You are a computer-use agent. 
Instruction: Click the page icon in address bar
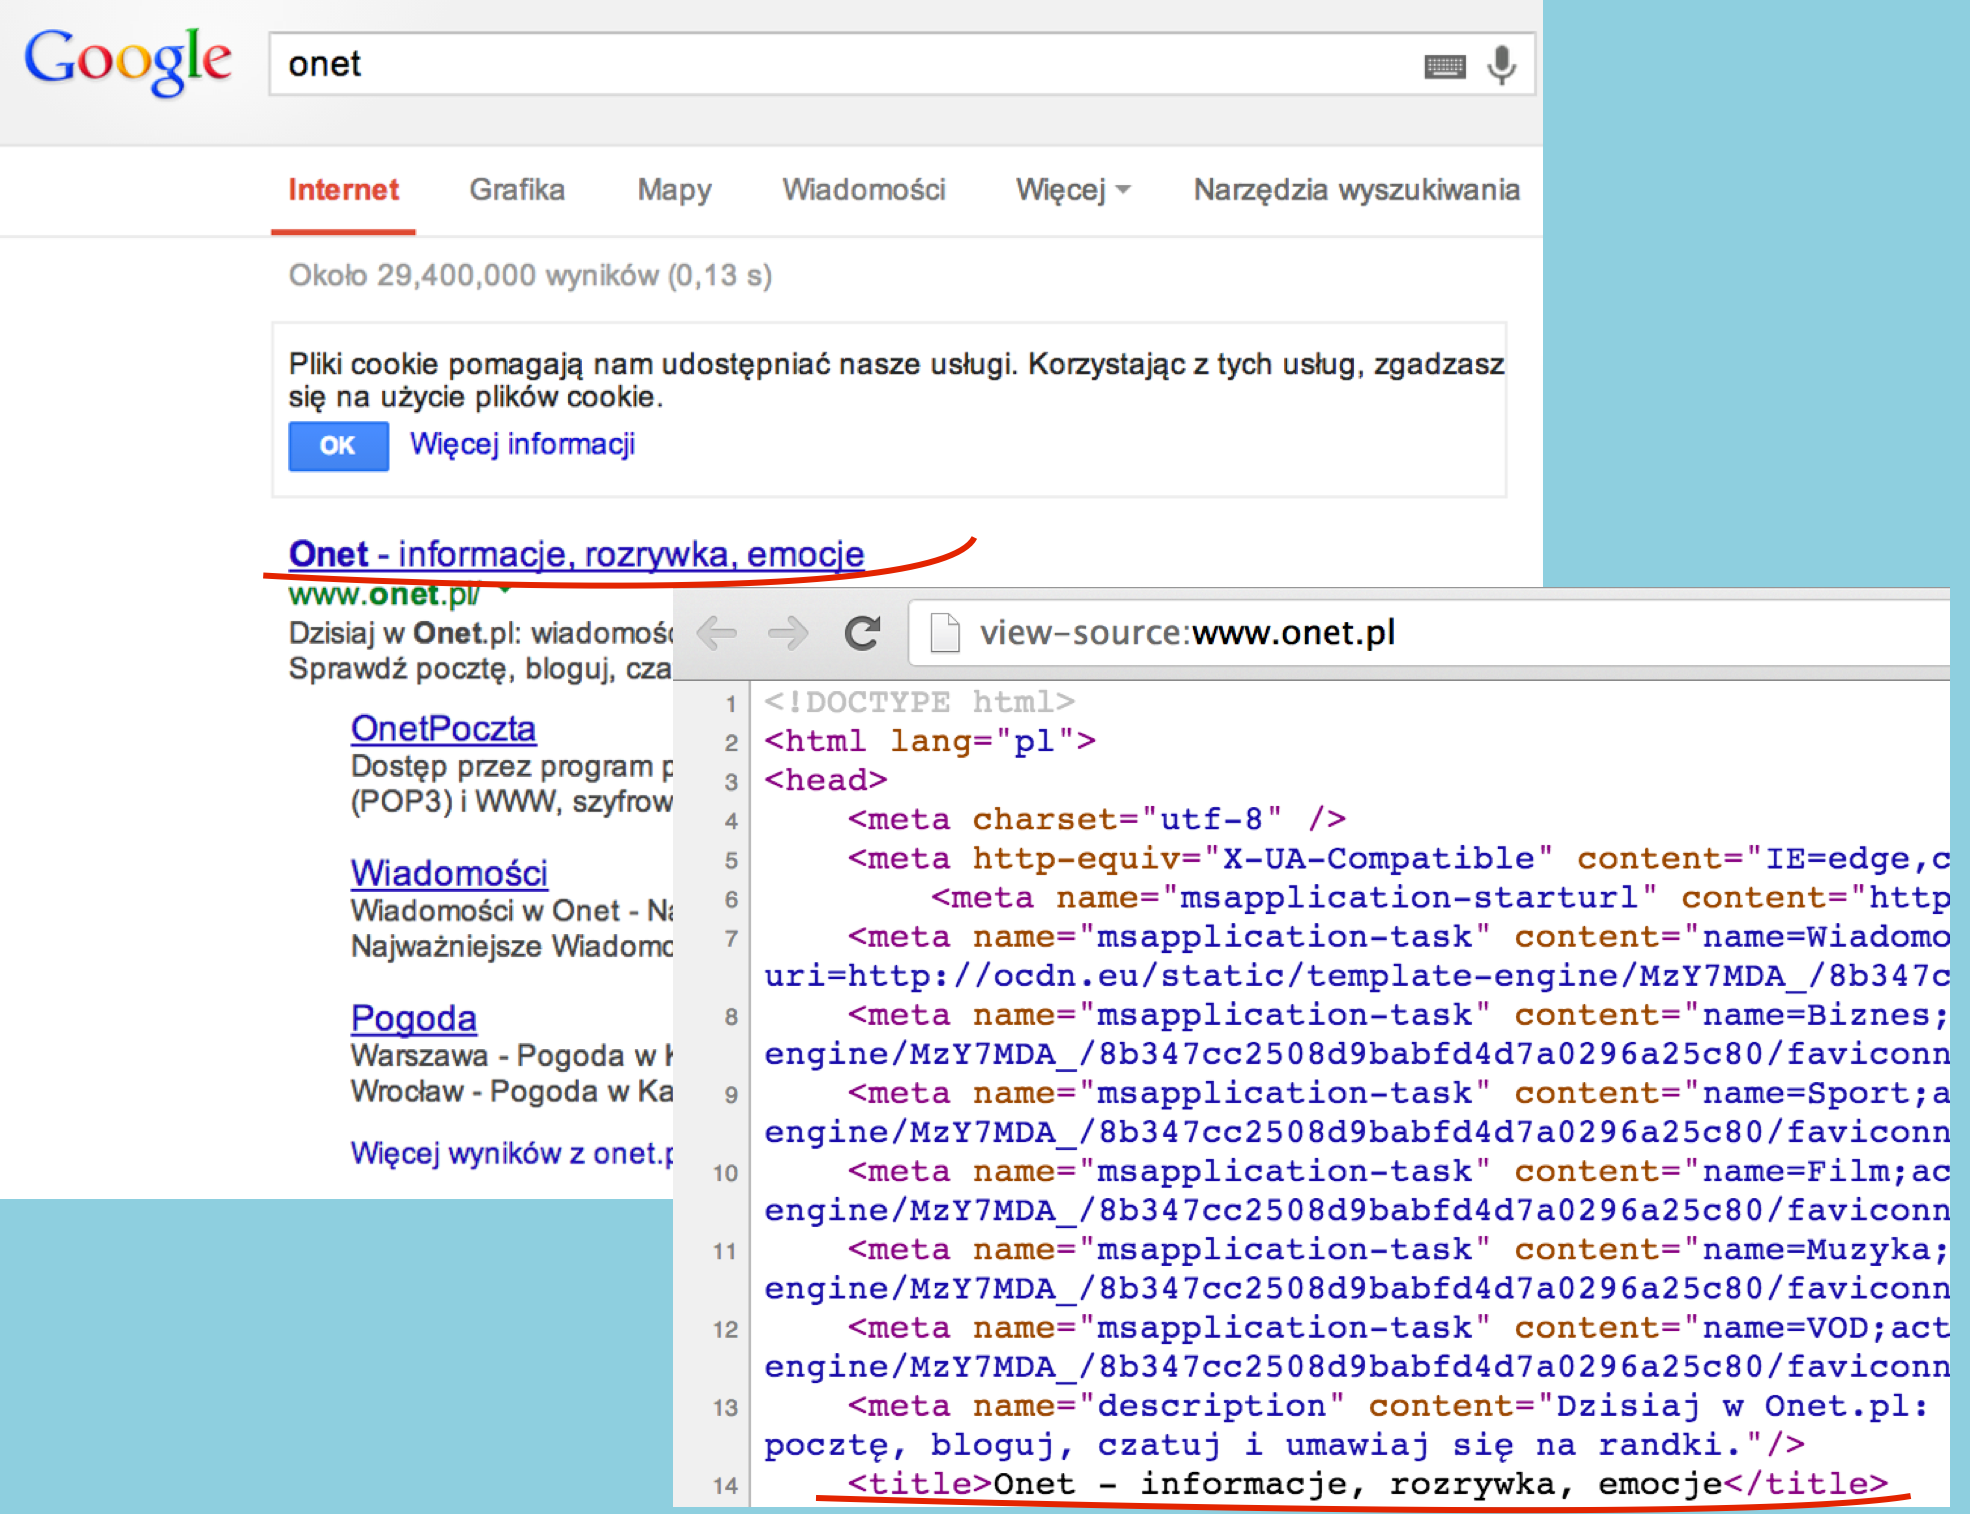point(945,633)
